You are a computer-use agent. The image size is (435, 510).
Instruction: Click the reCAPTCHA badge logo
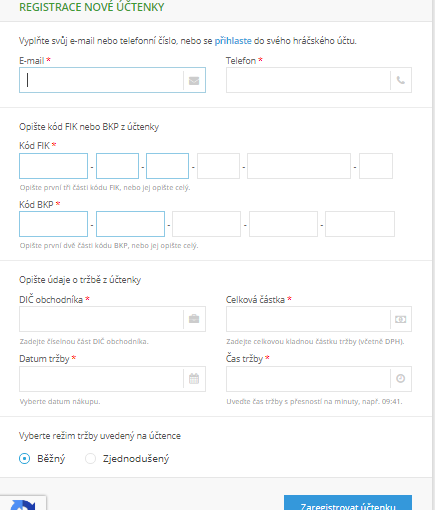pos(23,504)
